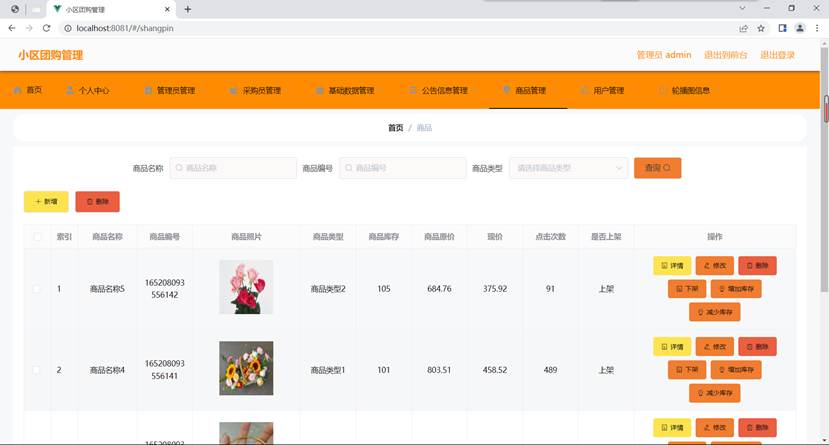Open 首页 in the orange navigation bar

coord(28,90)
